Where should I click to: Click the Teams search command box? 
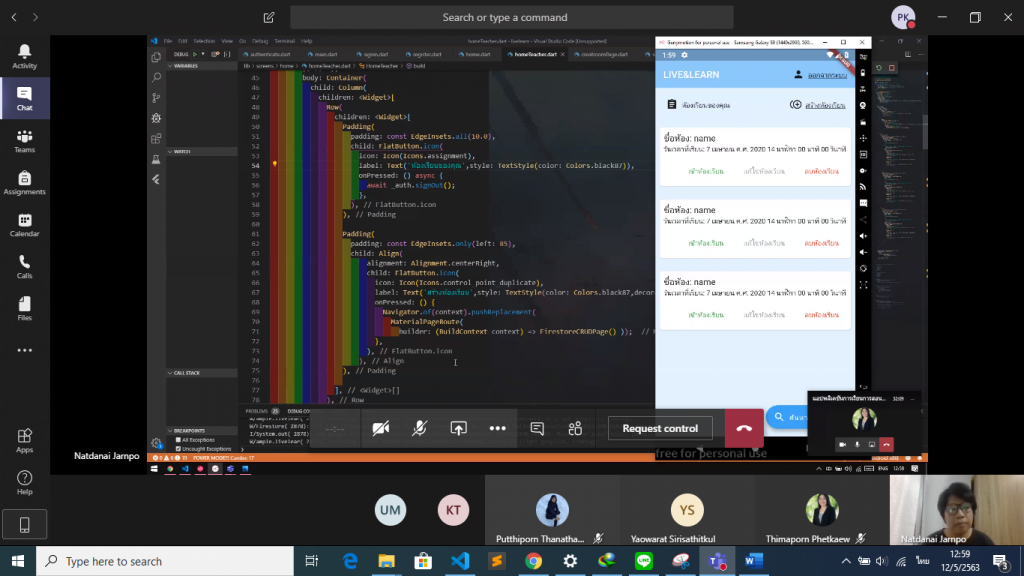(511, 17)
